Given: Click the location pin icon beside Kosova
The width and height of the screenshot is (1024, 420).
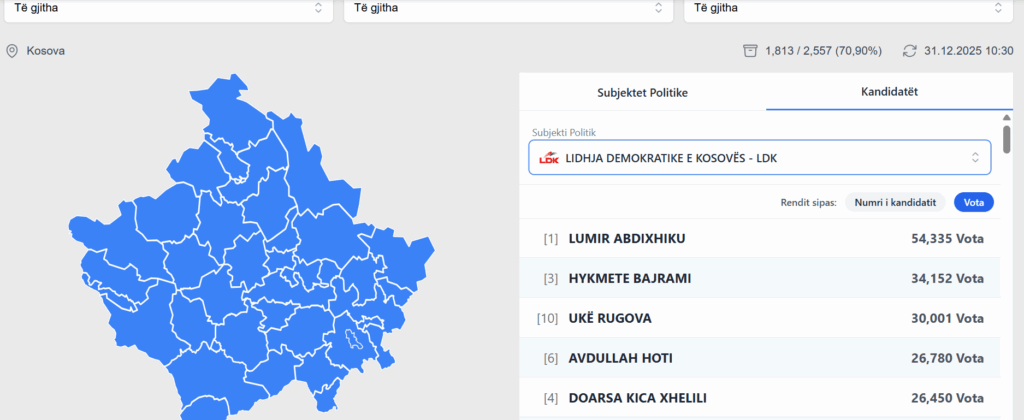Looking at the screenshot, I should pyautogui.click(x=12, y=50).
